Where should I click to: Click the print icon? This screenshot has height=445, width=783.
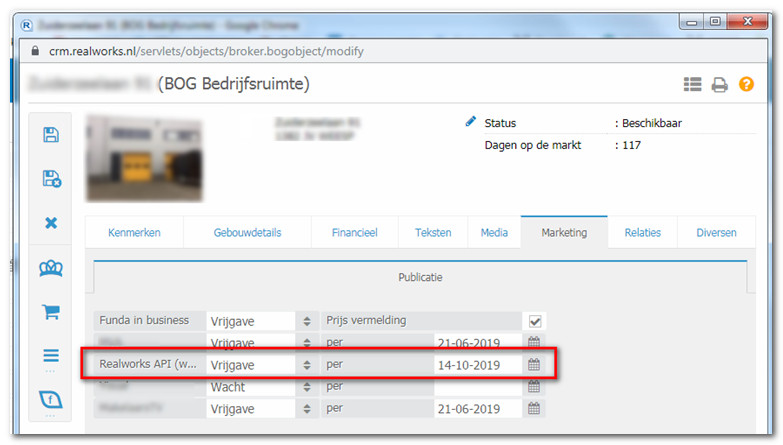coord(720,84)
